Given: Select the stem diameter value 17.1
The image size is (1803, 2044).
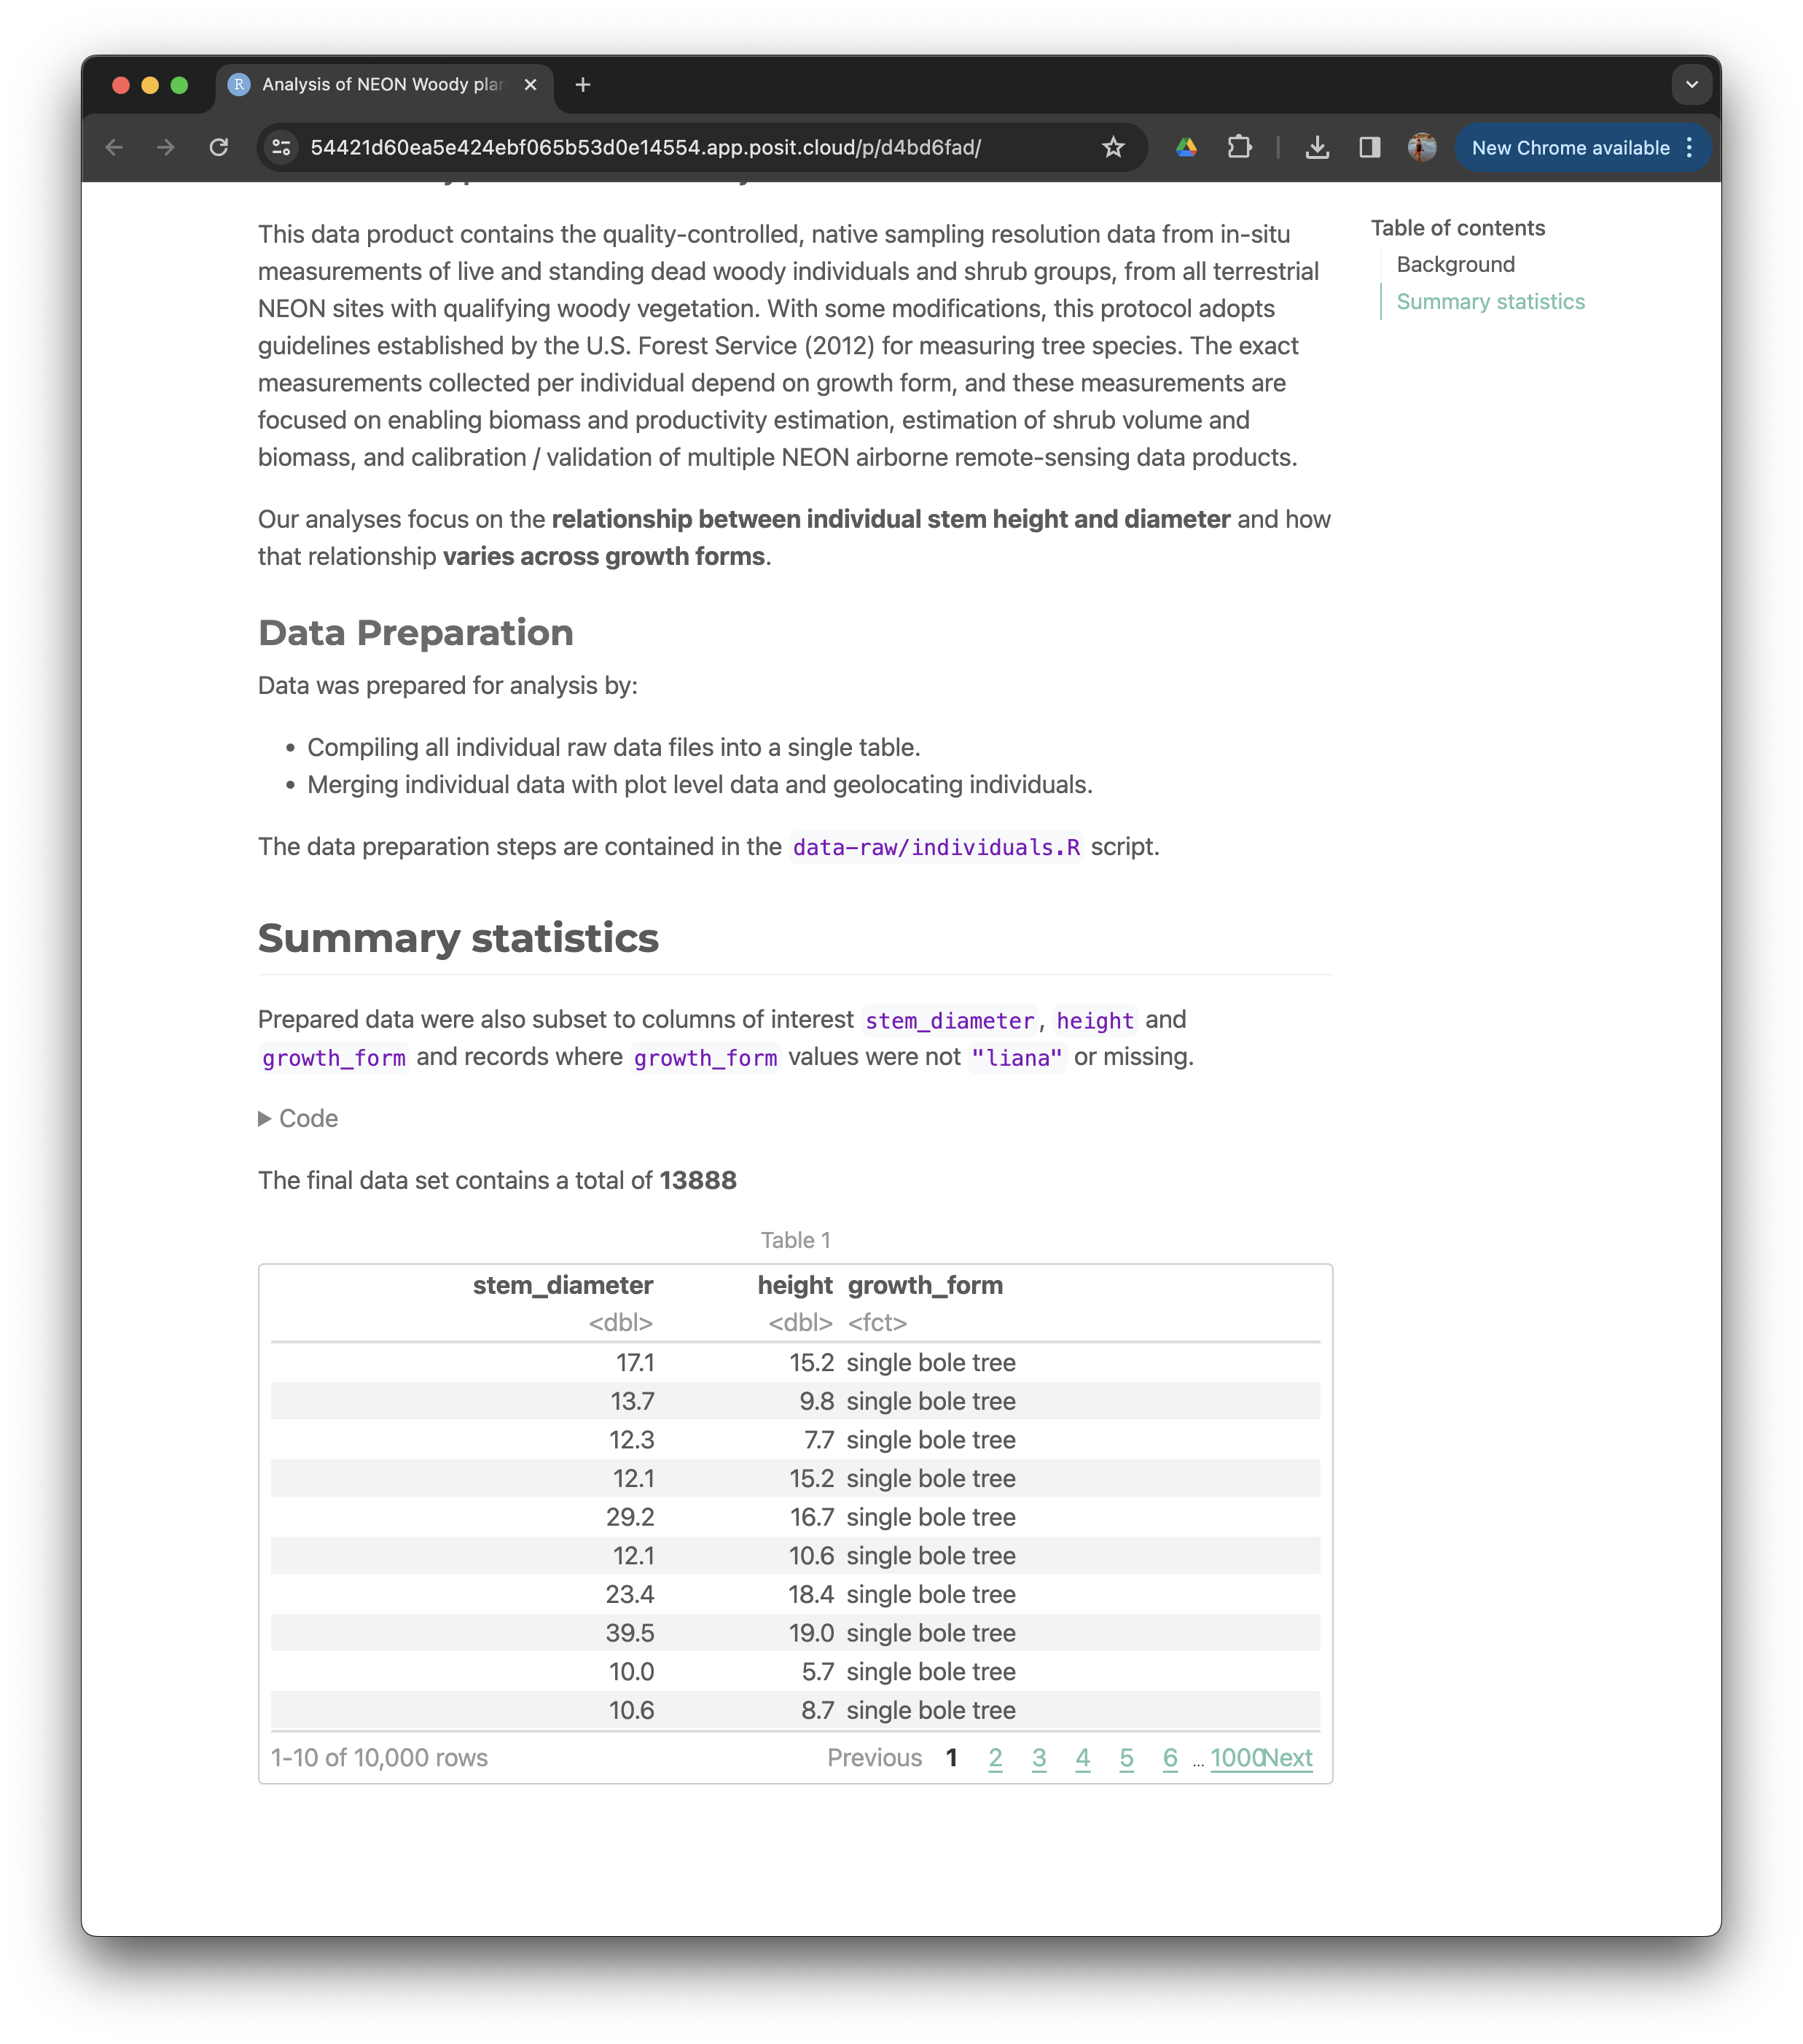Looking at the screenshot, I should pyautogui.click(x=635, y=1363).
